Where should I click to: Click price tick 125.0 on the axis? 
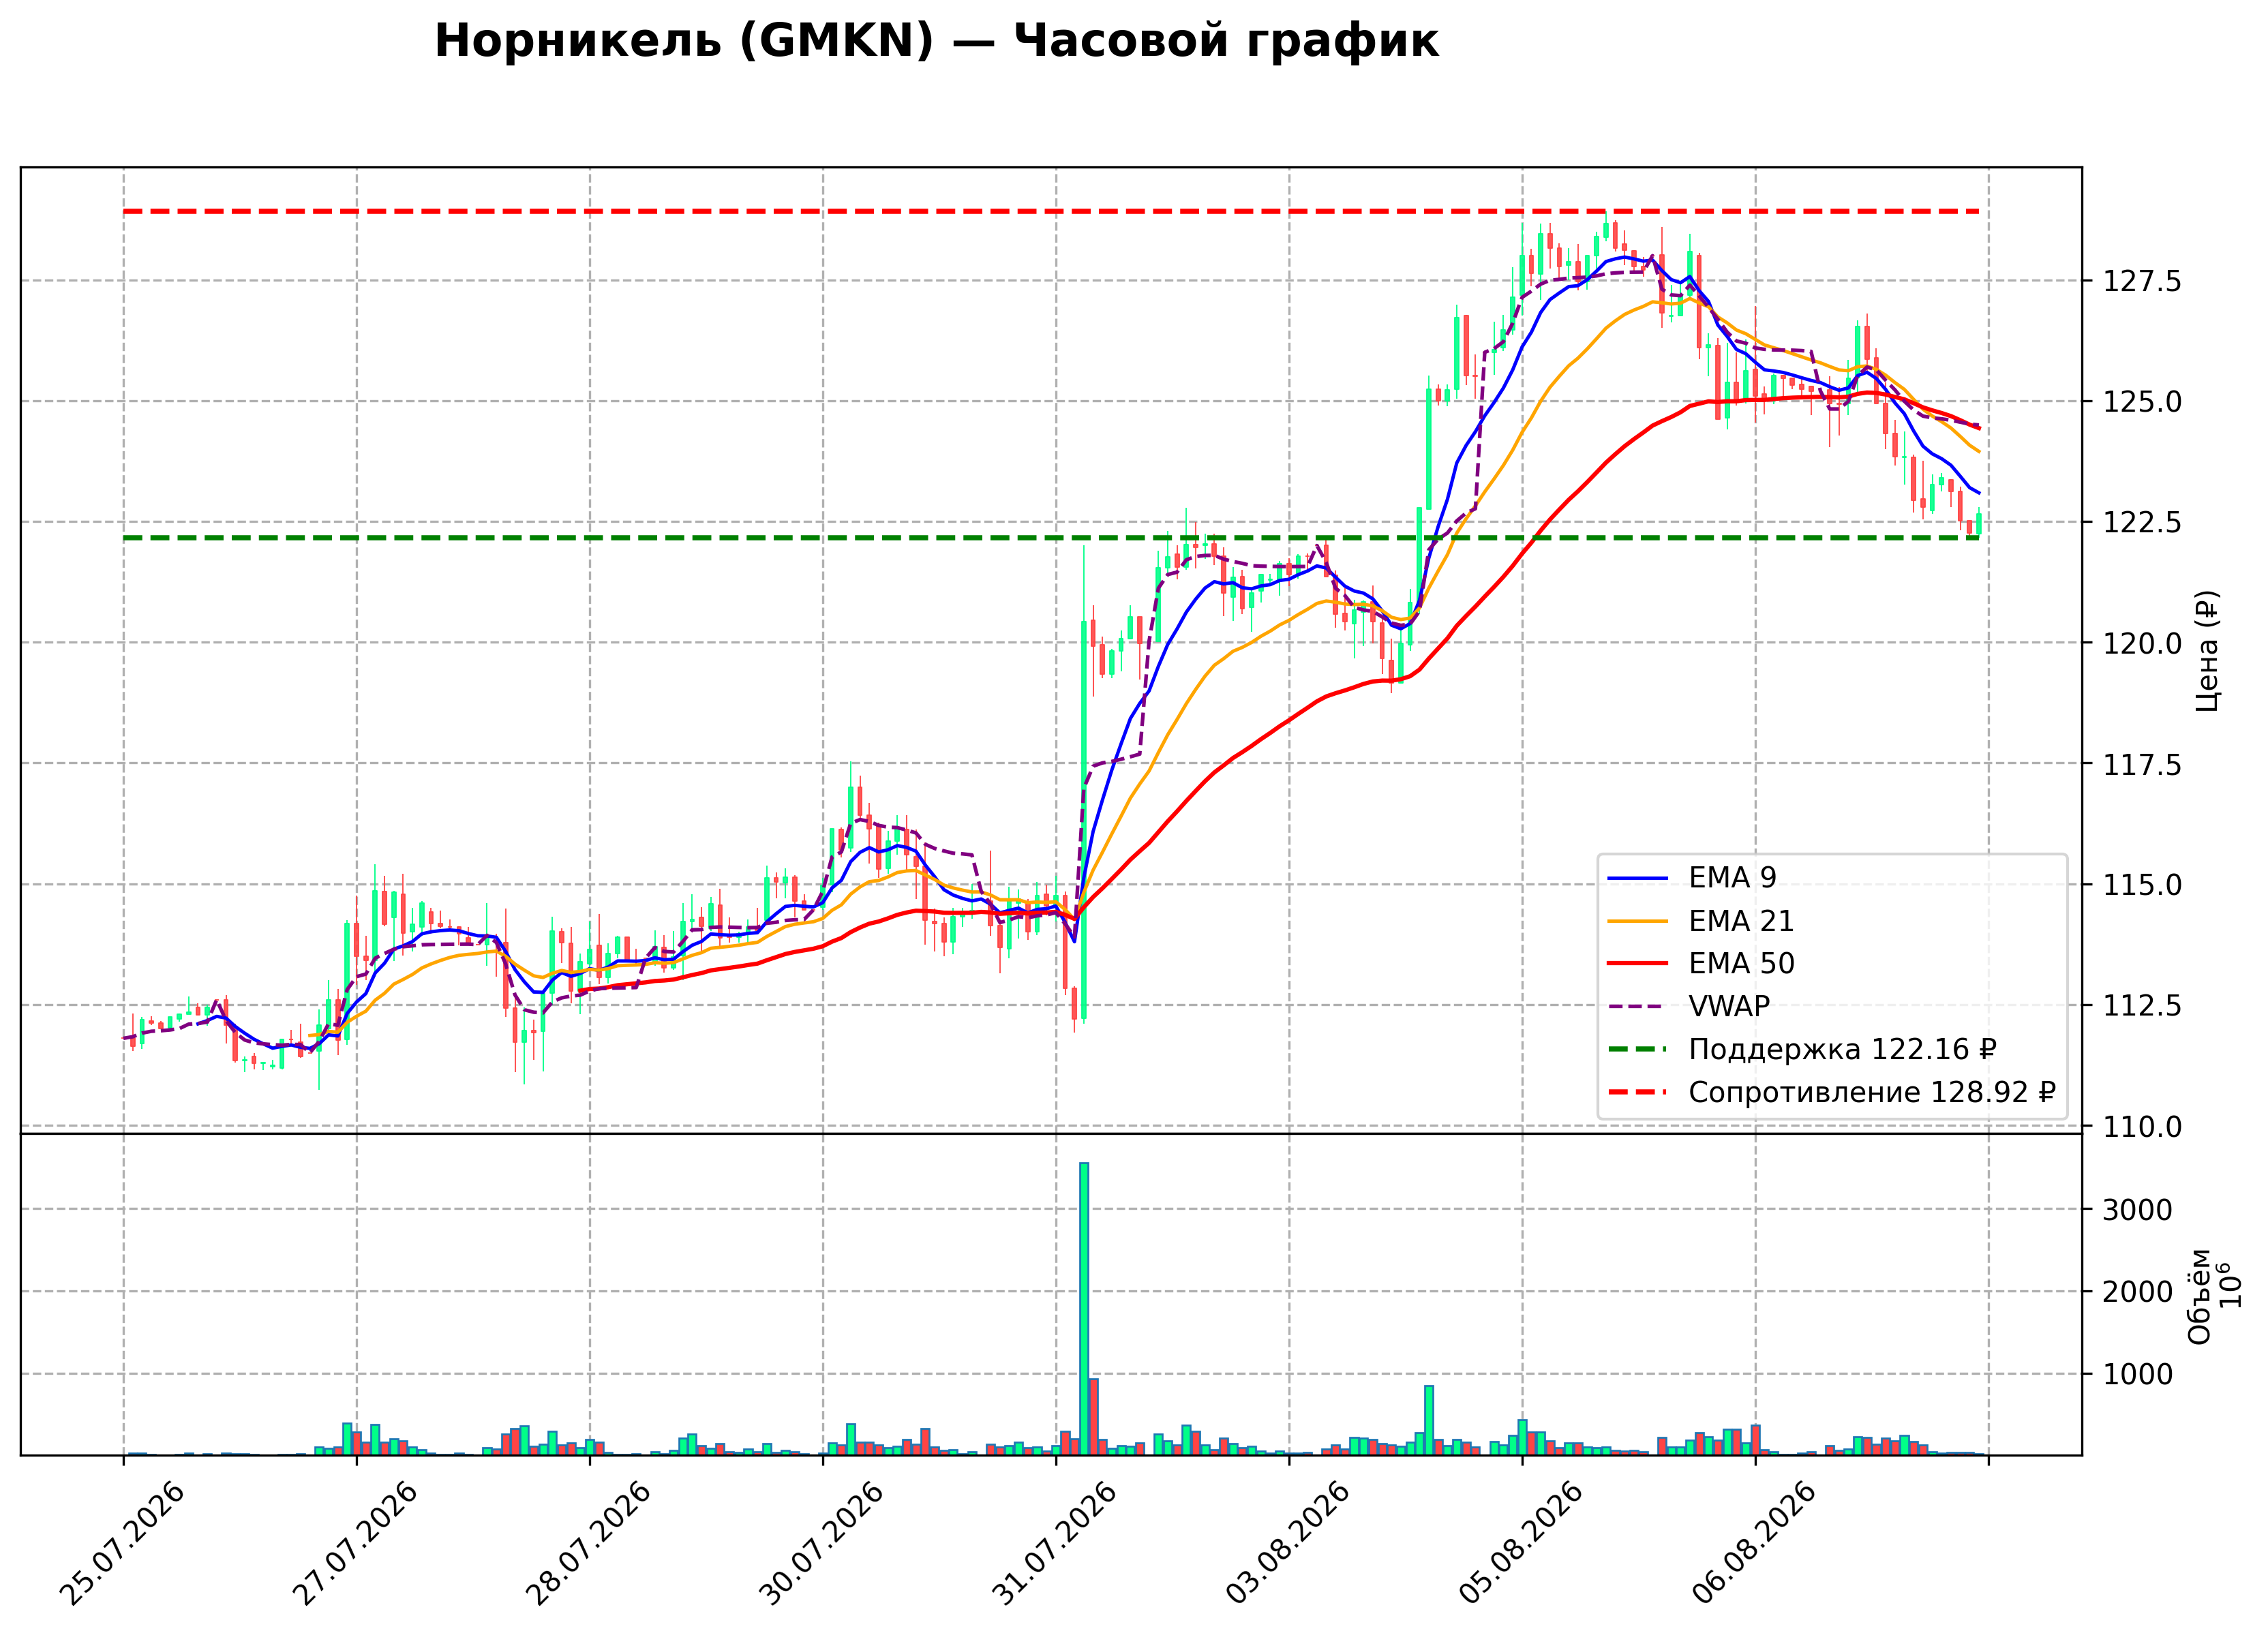(x=2141, y=402)
